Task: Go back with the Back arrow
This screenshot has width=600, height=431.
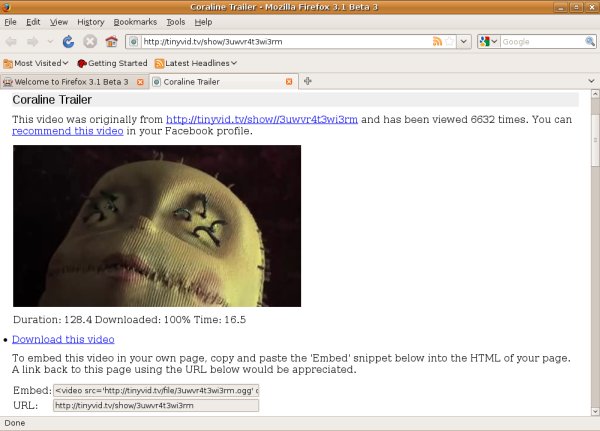Action: [x=11, y=41]
